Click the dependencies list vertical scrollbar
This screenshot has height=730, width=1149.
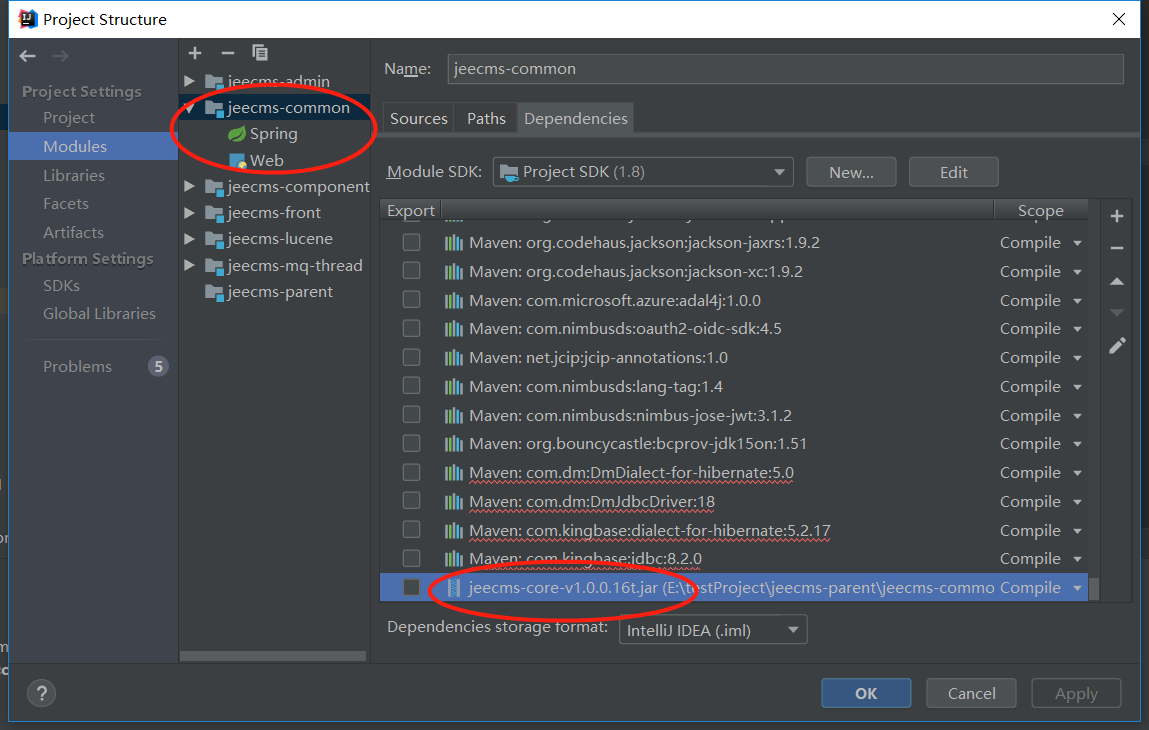pos(1094,589)
